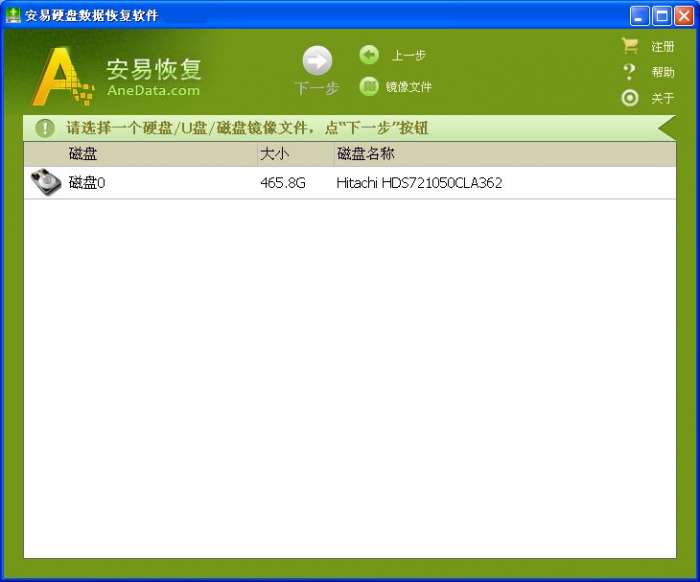Open 注册 registration
This screenshot has width=700, height=582.
coord(662,46)
